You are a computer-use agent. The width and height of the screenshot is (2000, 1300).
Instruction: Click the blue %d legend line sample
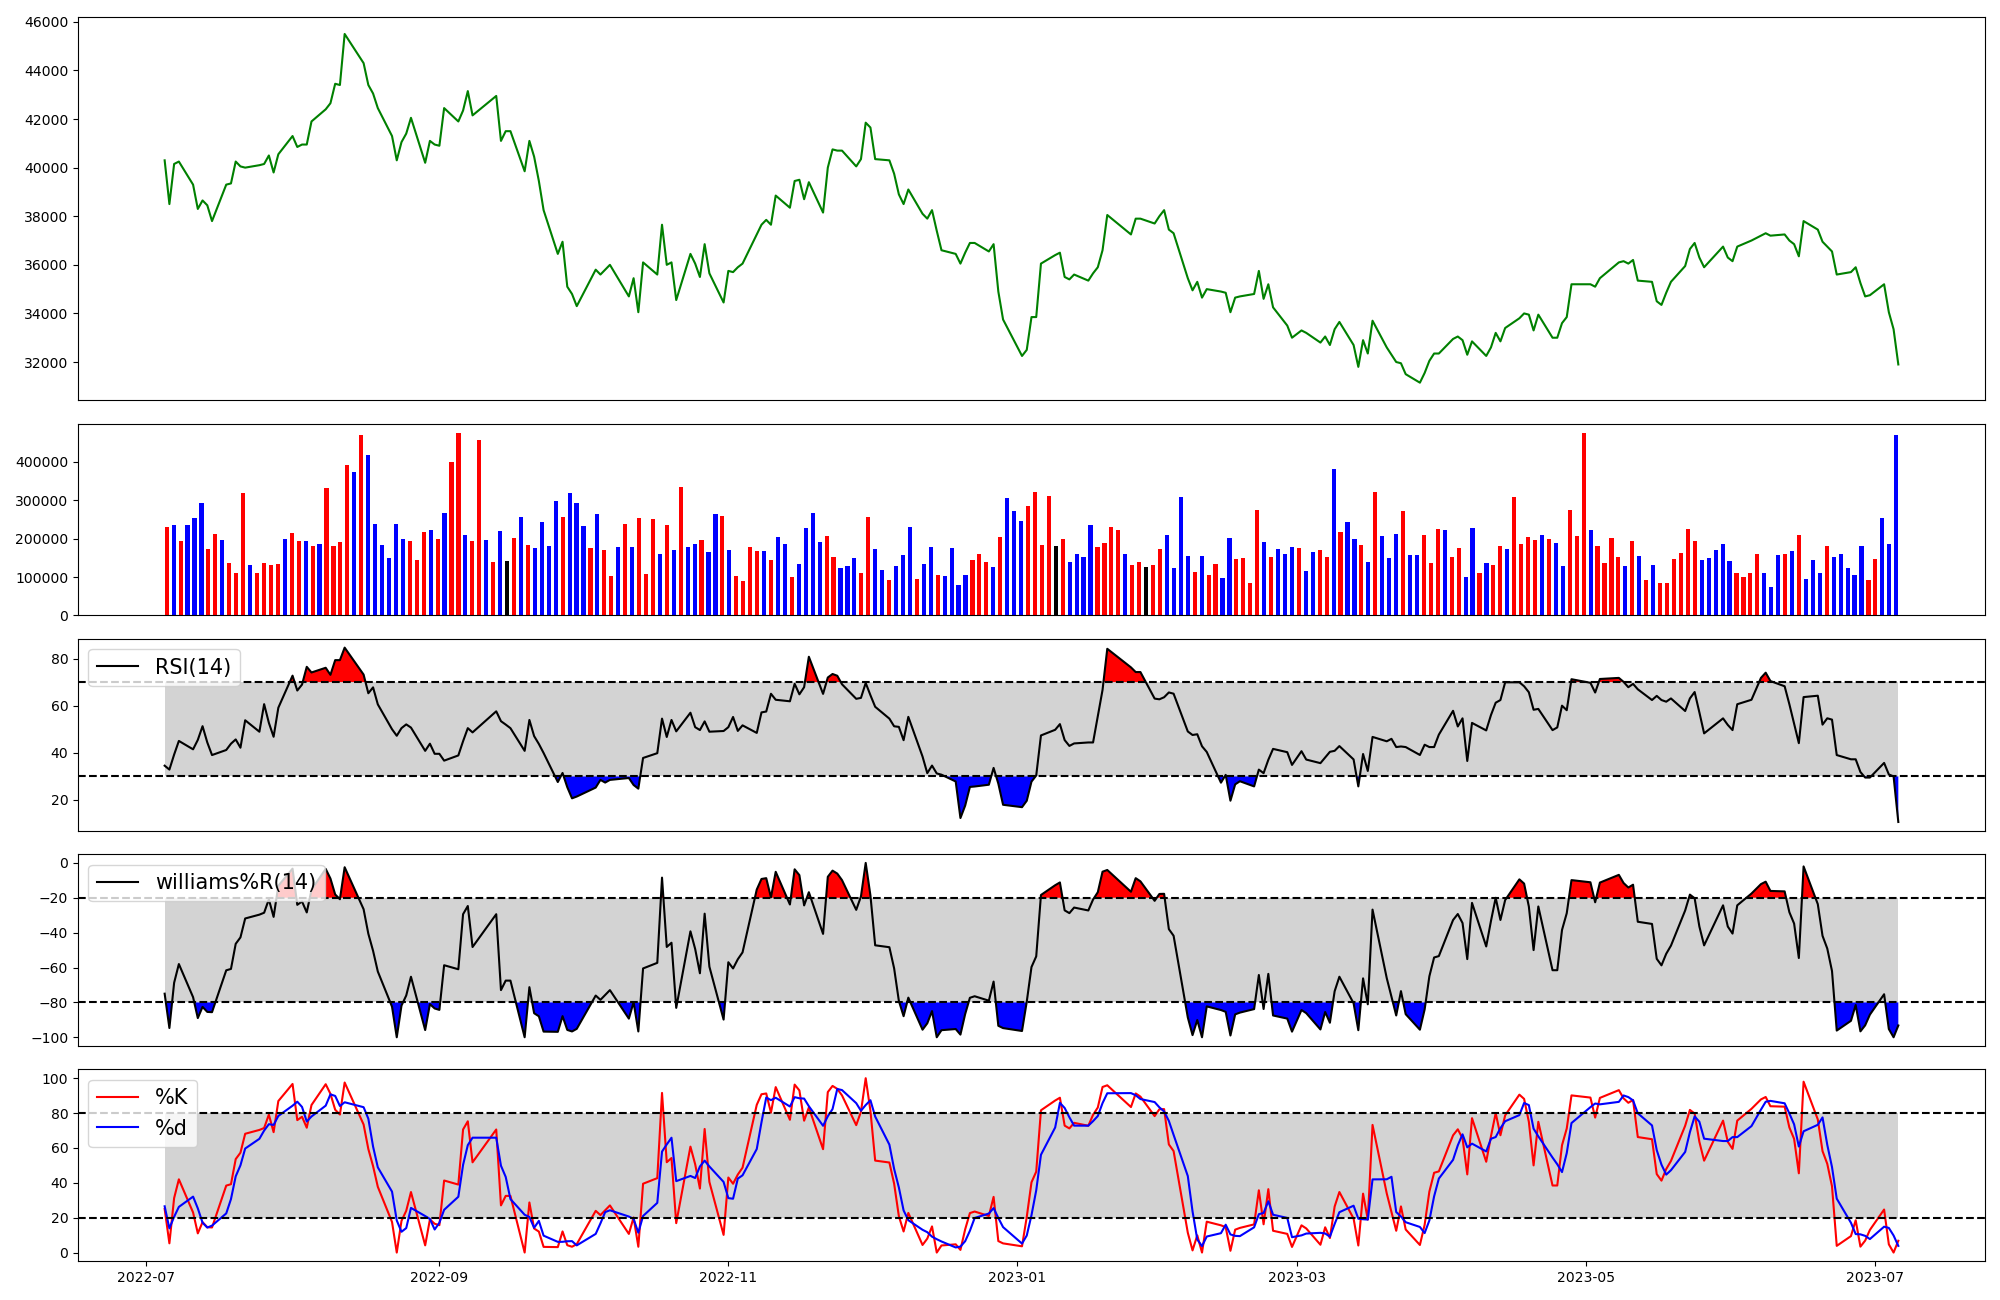coord(116,1128)
